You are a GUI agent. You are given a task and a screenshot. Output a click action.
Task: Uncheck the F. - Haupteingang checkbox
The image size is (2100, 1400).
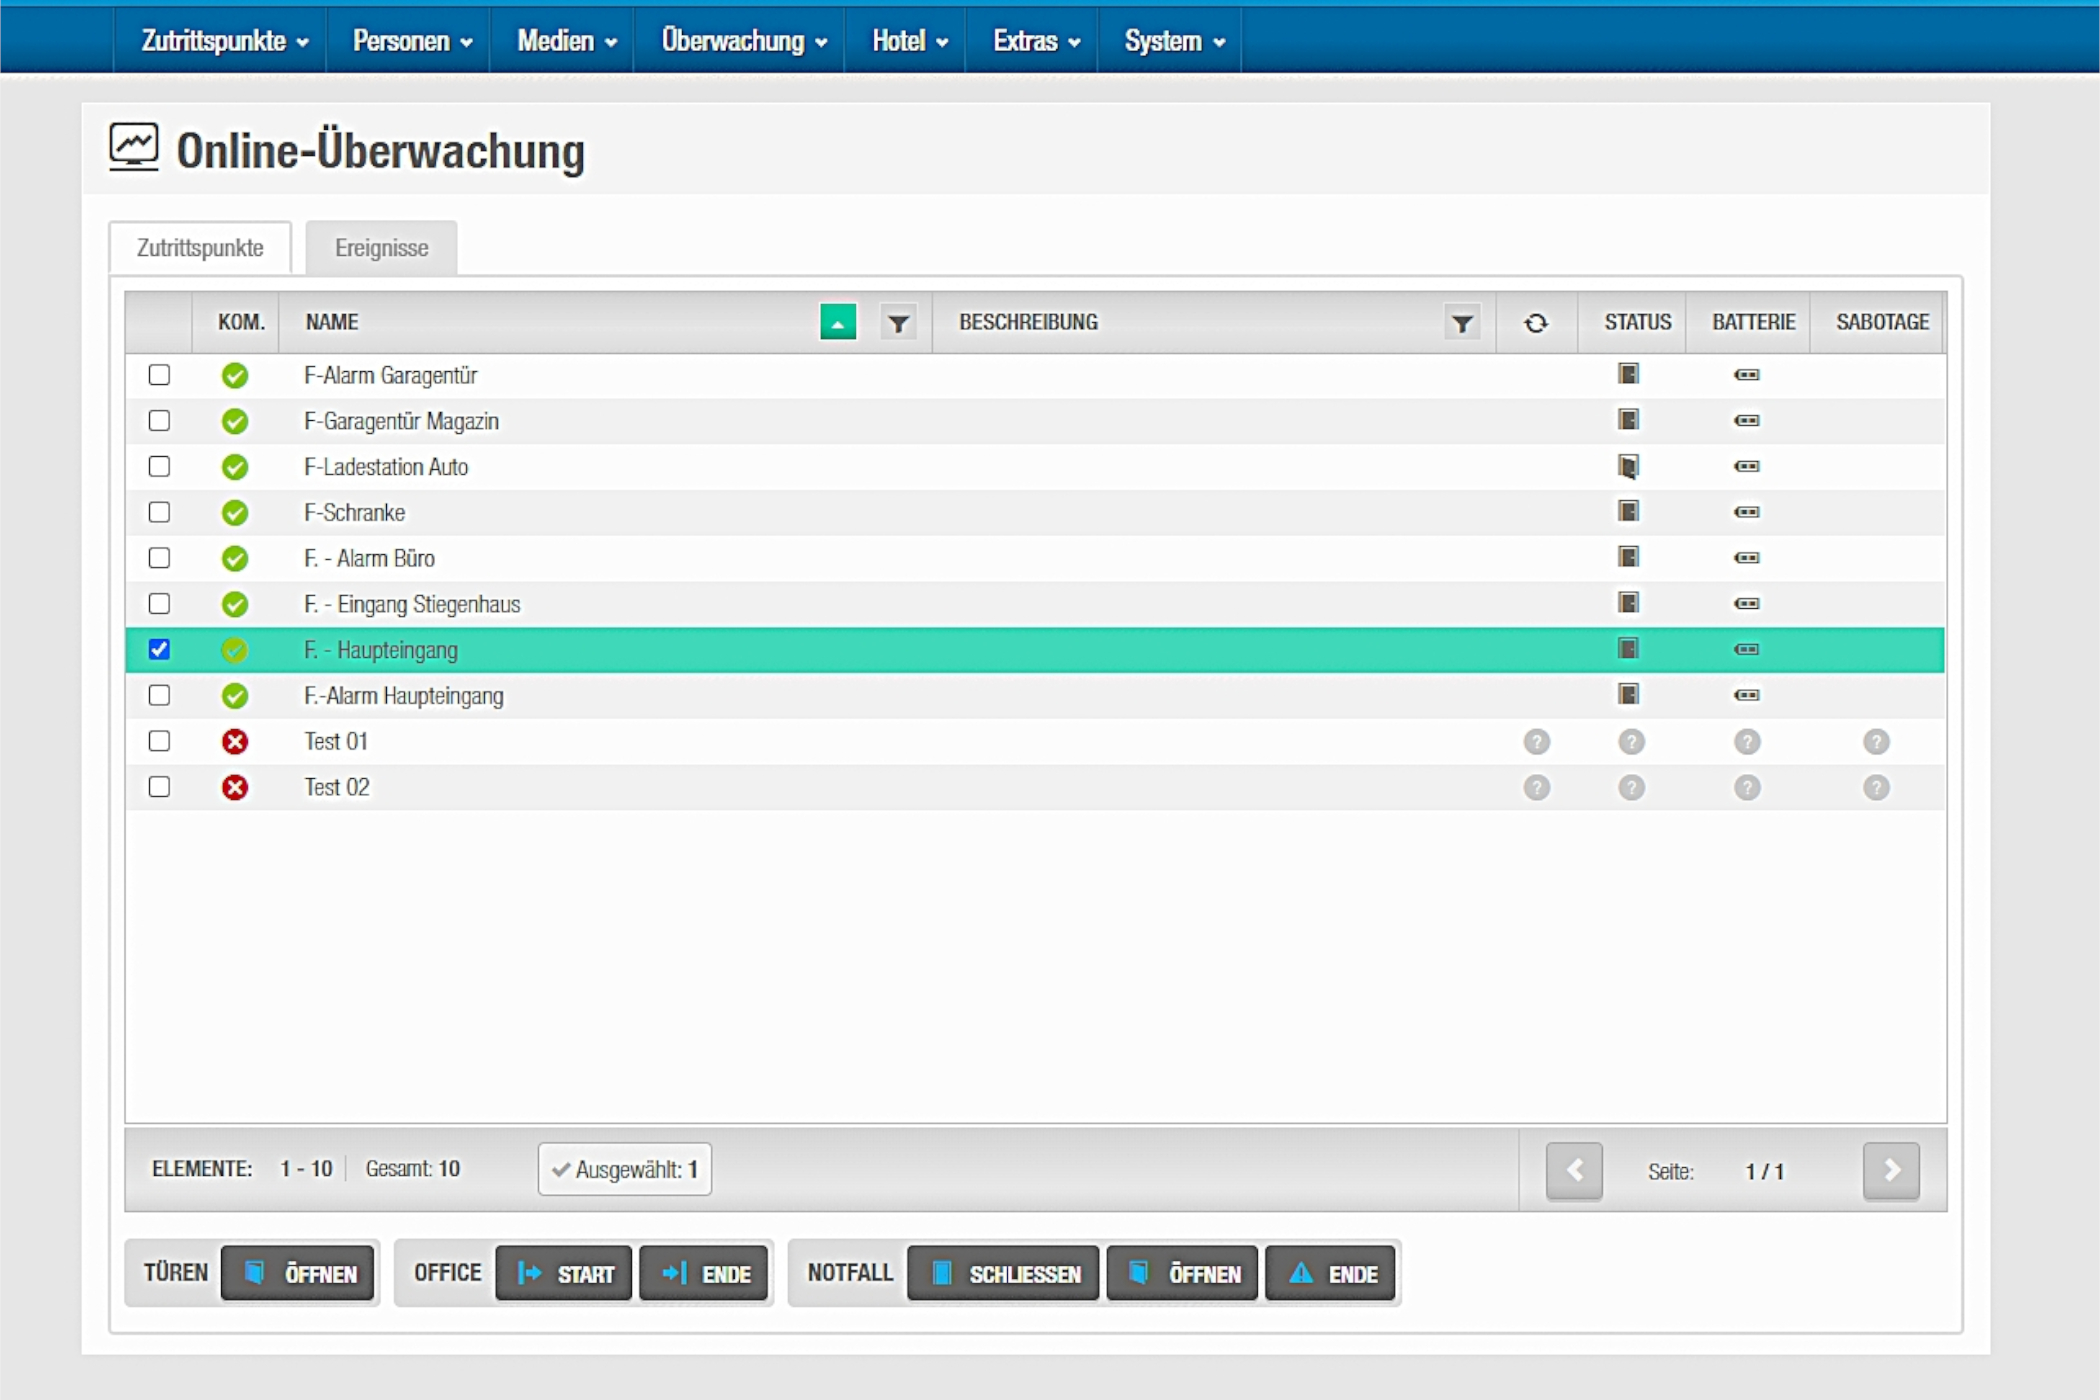[159, 649]
